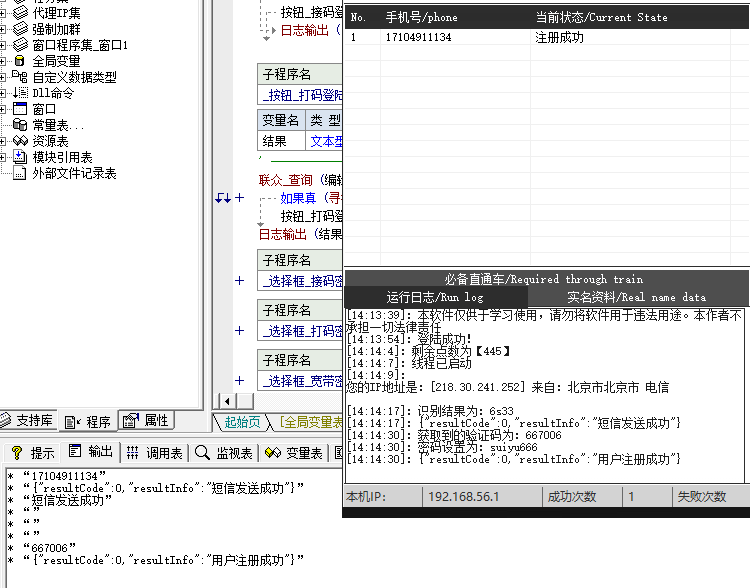The image size is (750, 588).
Task: Switch to 实名资料/Real name data tab
Action: coord(637,297)
